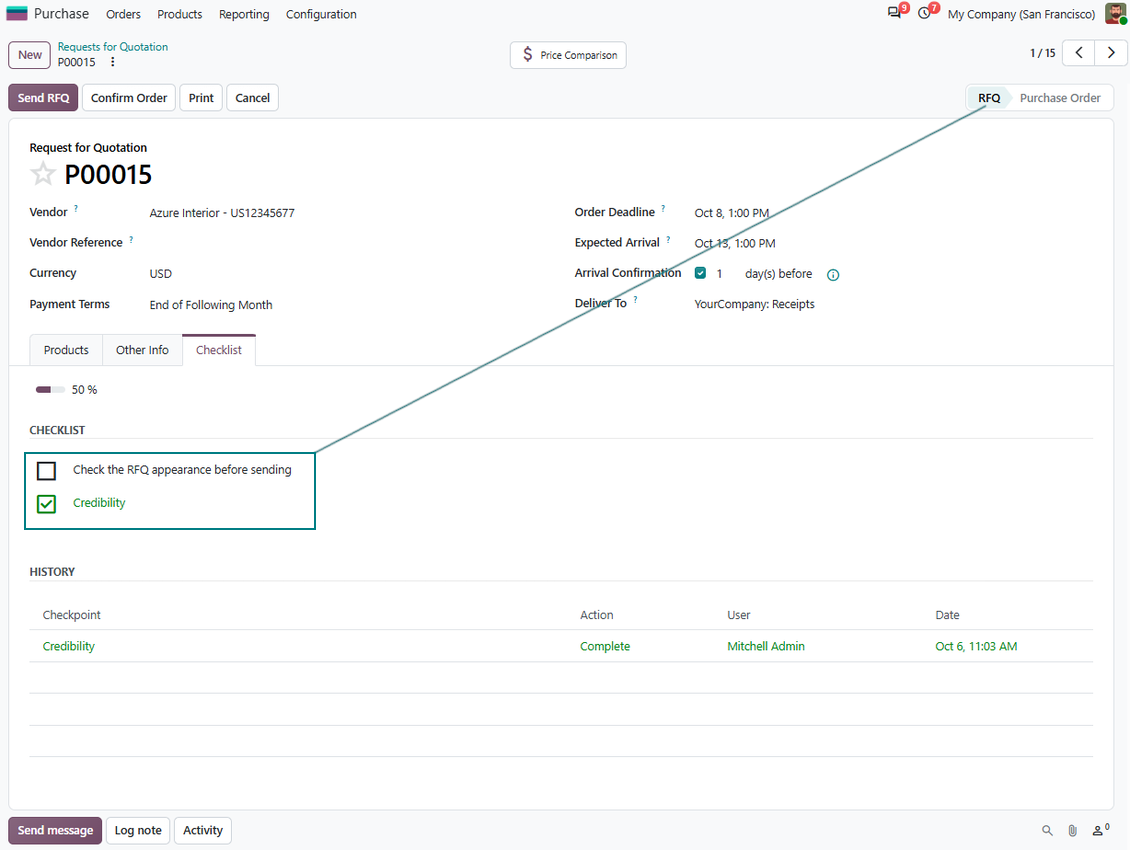Show followers icon in chatter
1130x850 pixels.
(1100, 830)
